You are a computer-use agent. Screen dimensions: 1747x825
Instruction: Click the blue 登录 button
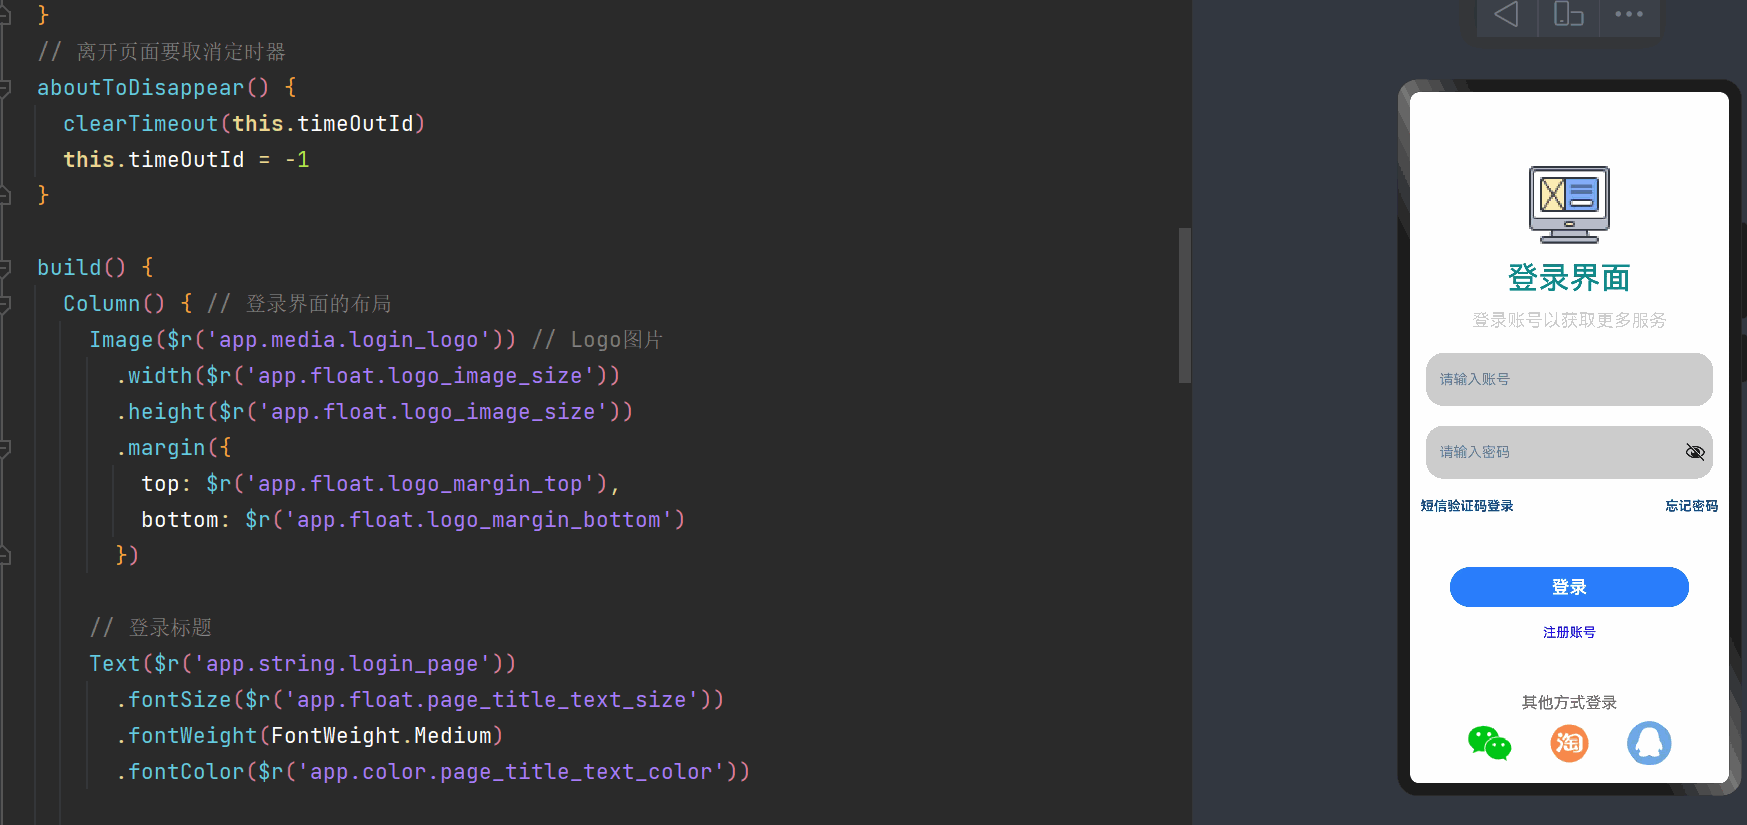1569,587
